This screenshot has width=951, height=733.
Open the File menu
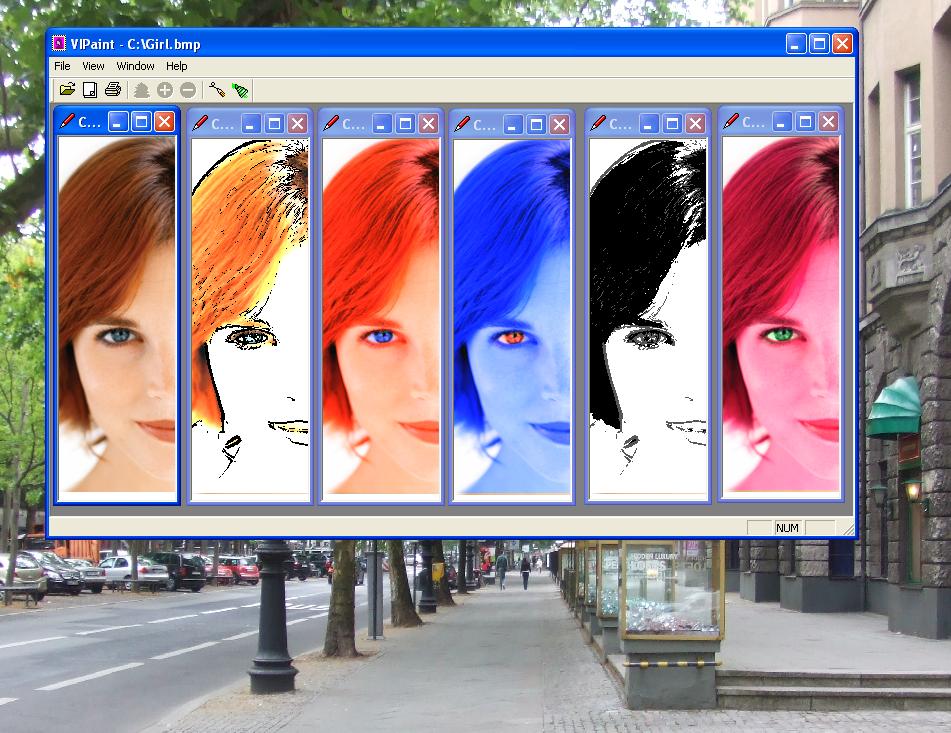[61, 65]
